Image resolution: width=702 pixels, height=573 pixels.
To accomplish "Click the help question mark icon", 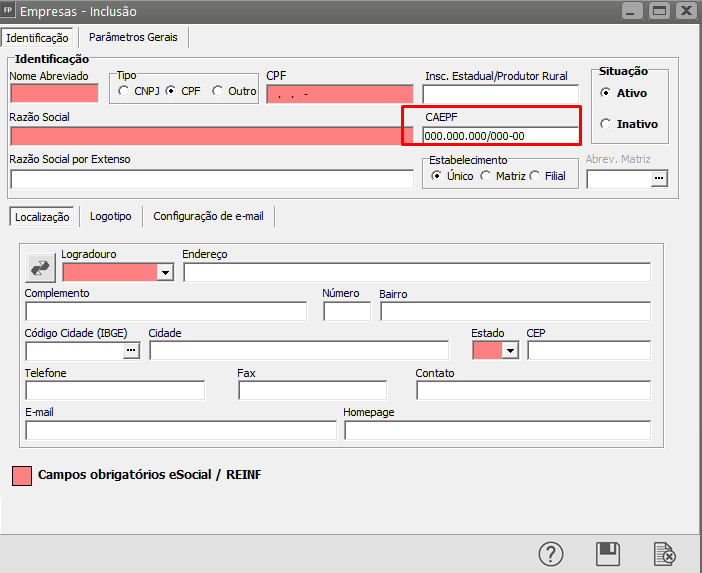I will [551, 553].
